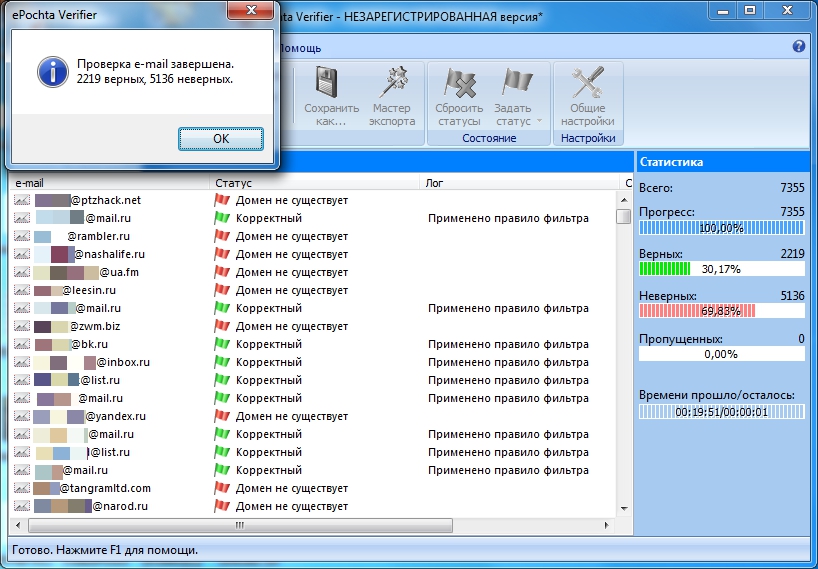The height and width of the screenshot is (569, 818).
Task: Click the red flag in the leesin.ru row
Action: [x=222, y=290]
